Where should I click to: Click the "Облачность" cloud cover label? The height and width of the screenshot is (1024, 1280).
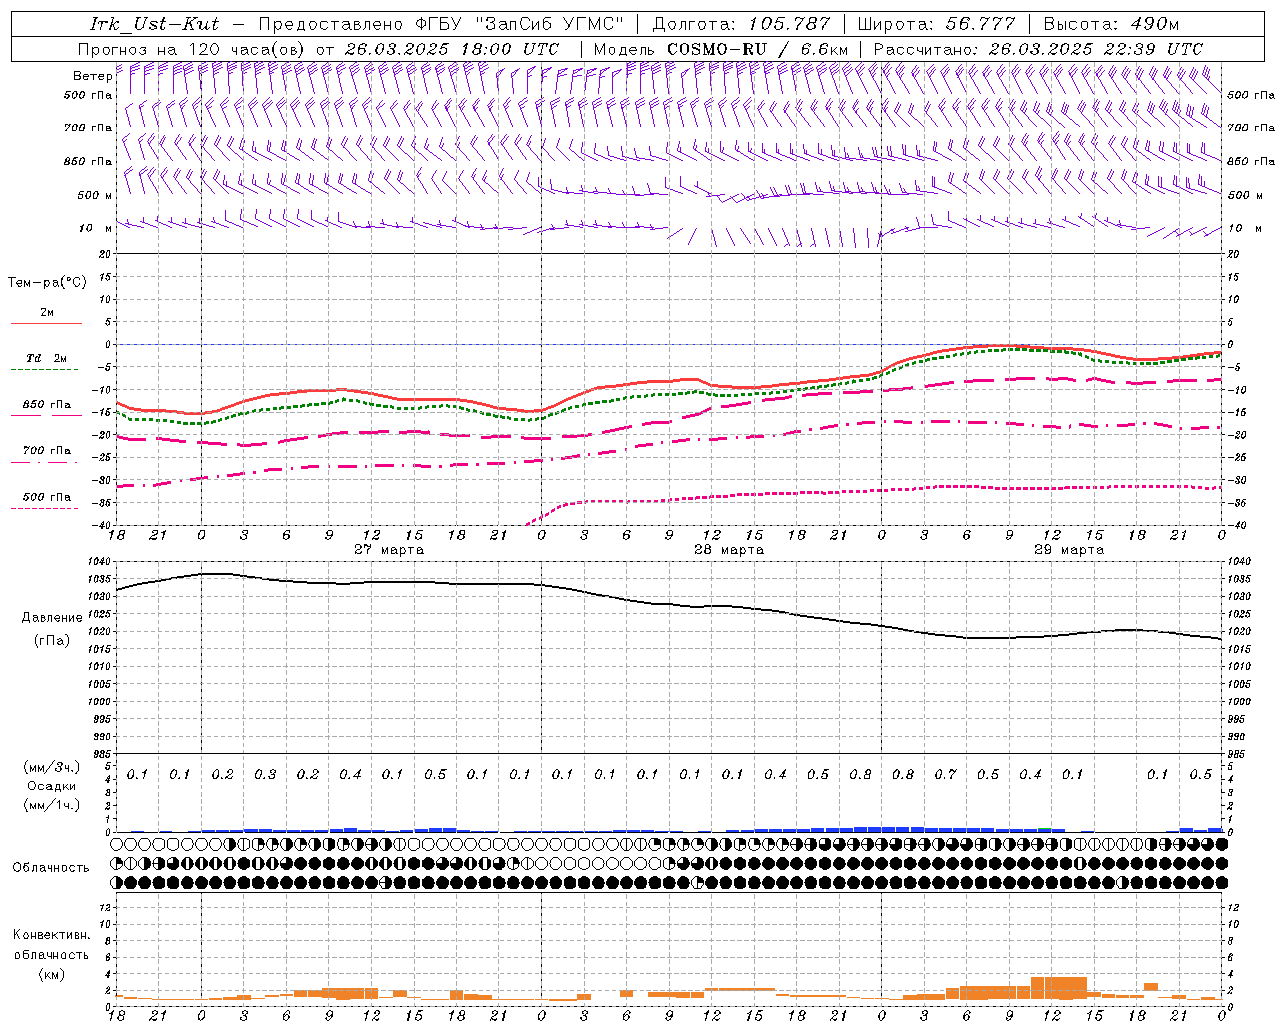[51, 868]
